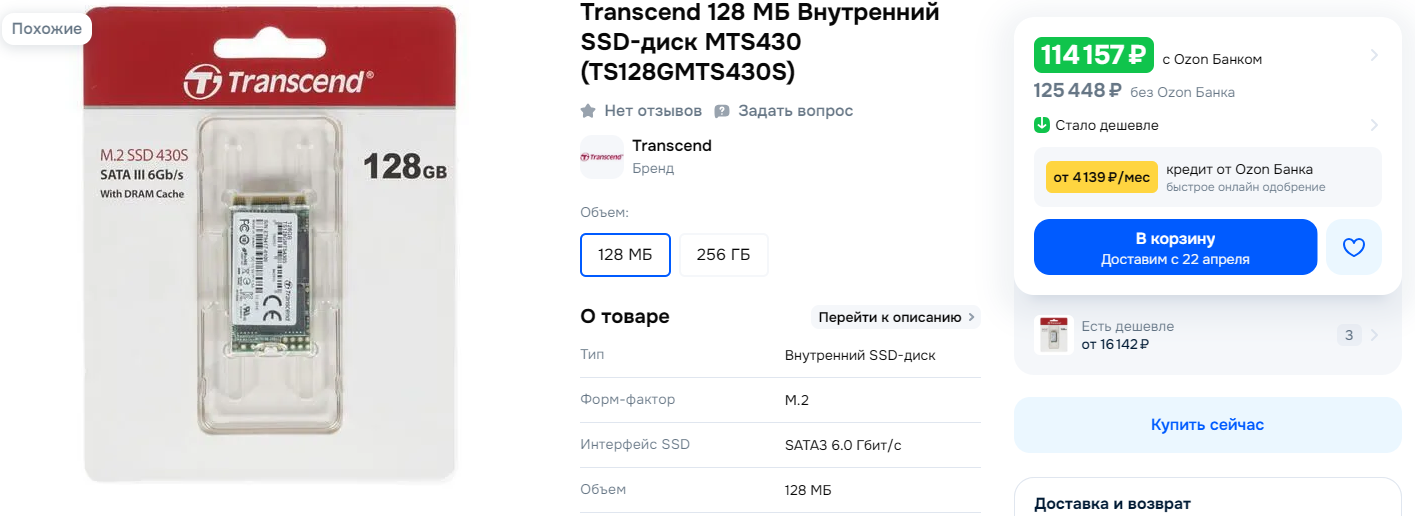Click the "Похожие" similar items badge
The width and height of the screenshot is (1415, 516).
47,28
